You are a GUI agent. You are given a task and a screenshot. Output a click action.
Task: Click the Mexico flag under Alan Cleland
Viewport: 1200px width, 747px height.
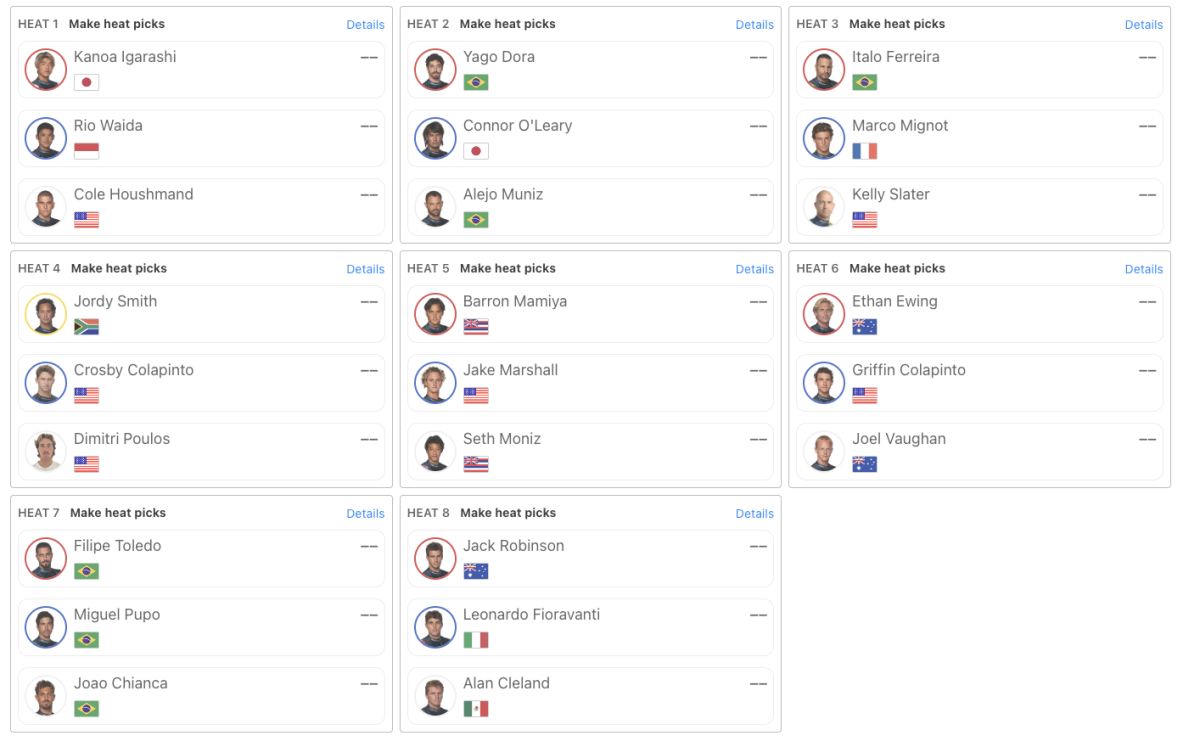pos(476,709)
